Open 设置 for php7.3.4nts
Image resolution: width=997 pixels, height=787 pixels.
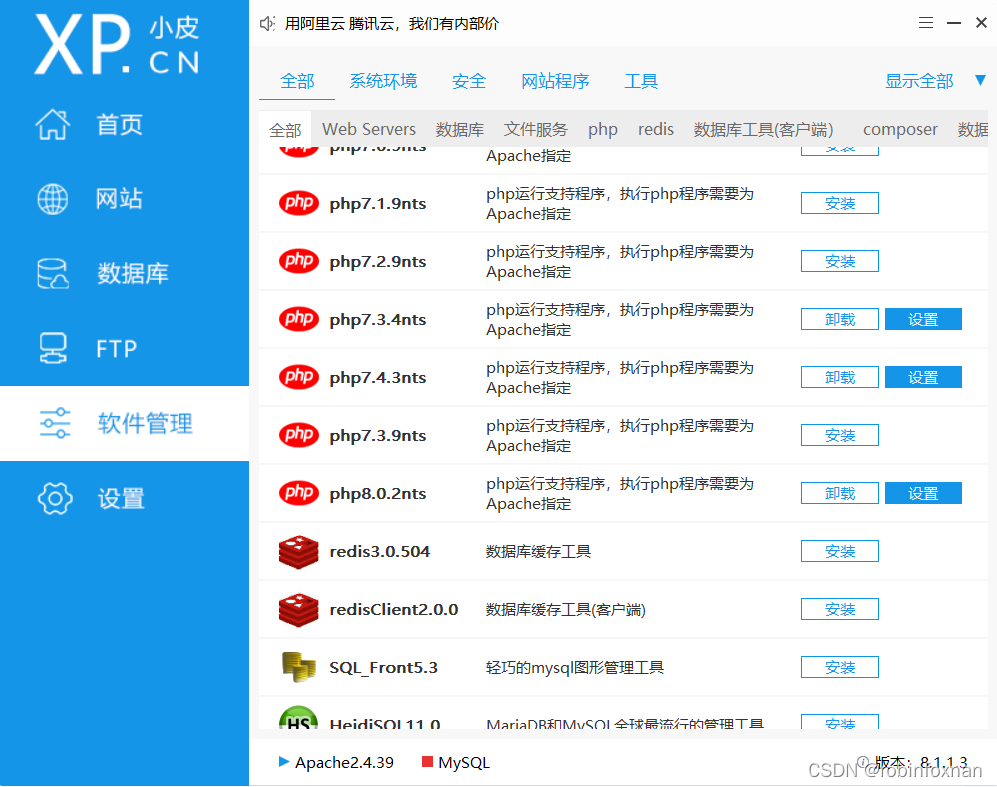click(x=923, y=319)
